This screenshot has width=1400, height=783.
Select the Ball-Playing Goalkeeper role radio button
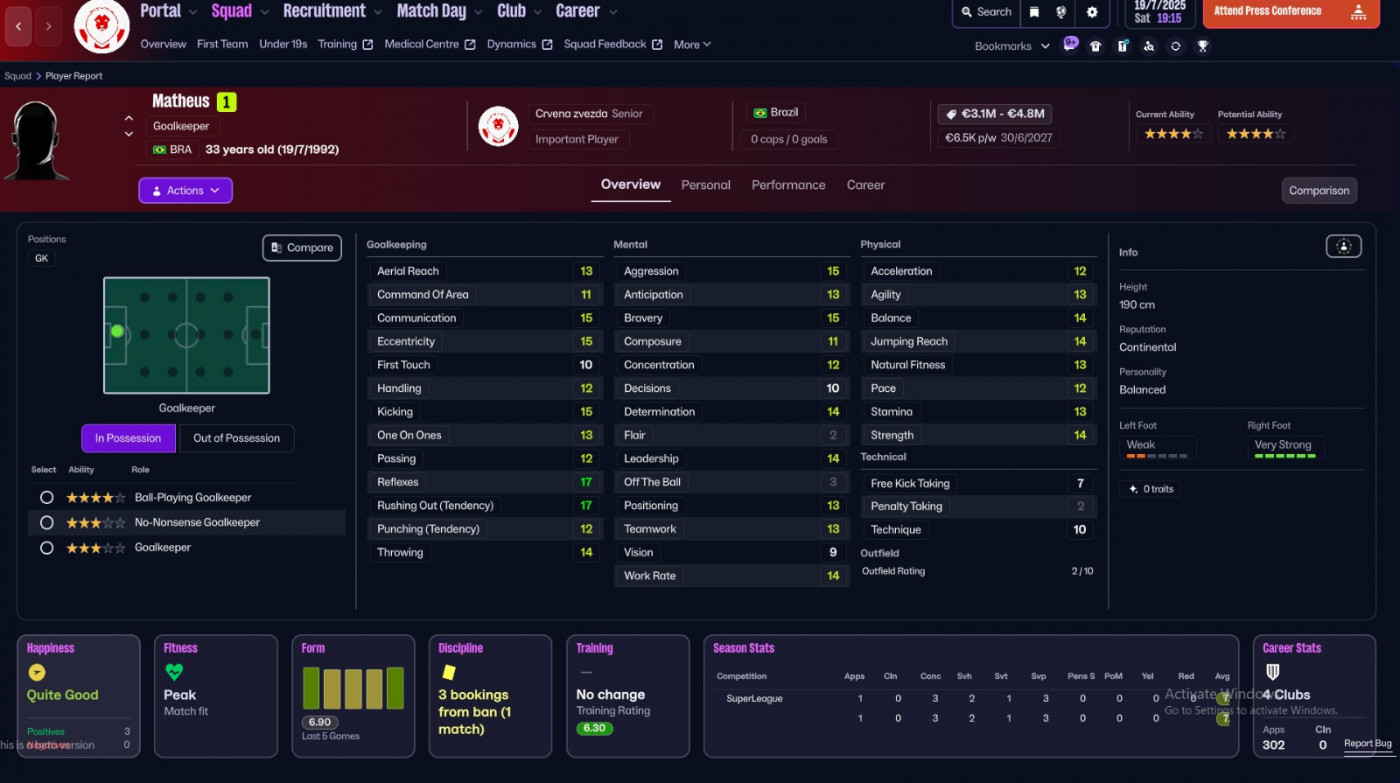coord(46,497)
